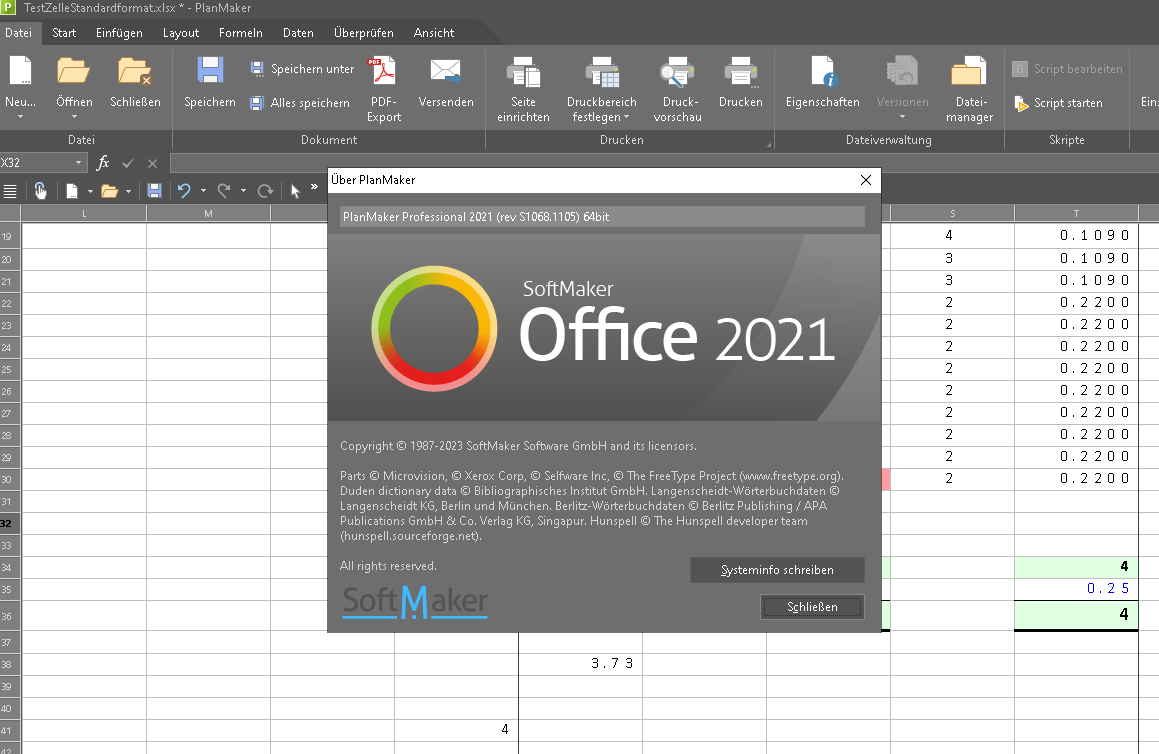Image resolution: width=1159 pixels, height=754 pixels.
Task: Expand the undo history dropdown
Action: (x=203, y=191)
